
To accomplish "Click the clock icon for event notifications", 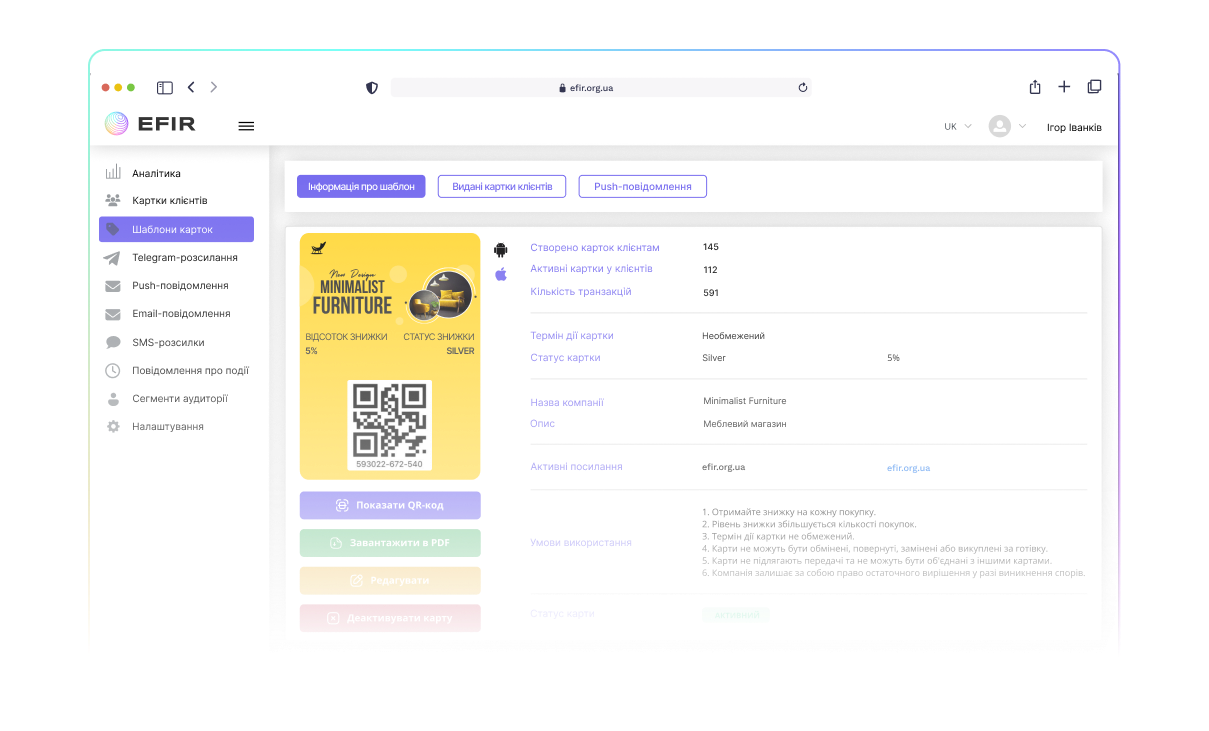I will pyautogui.click(x=113, y=370).
